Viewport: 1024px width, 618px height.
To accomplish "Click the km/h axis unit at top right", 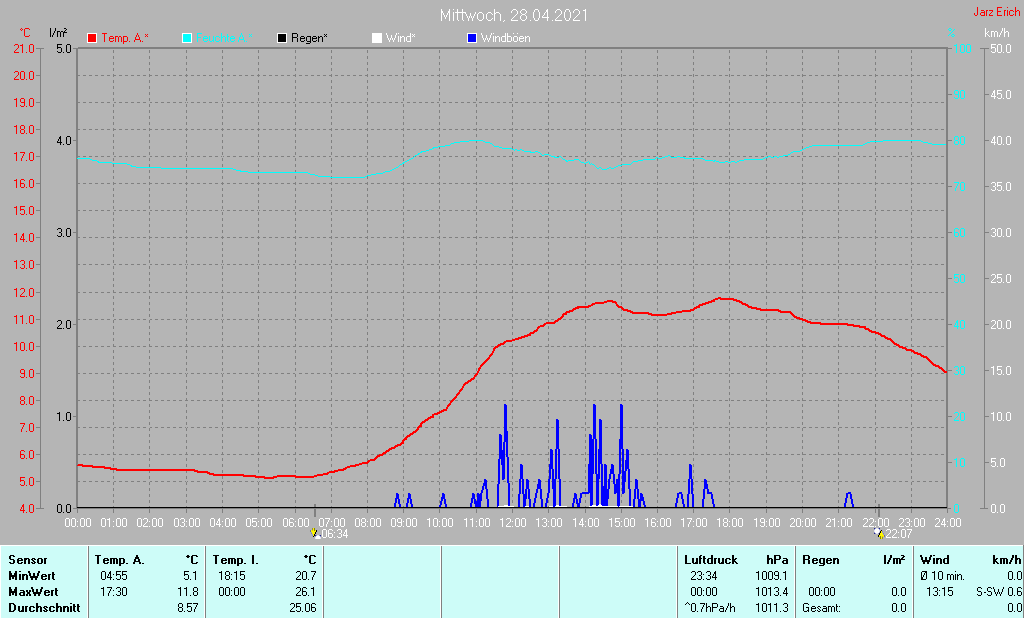I will pyautogui.click(x=997, y=33).
